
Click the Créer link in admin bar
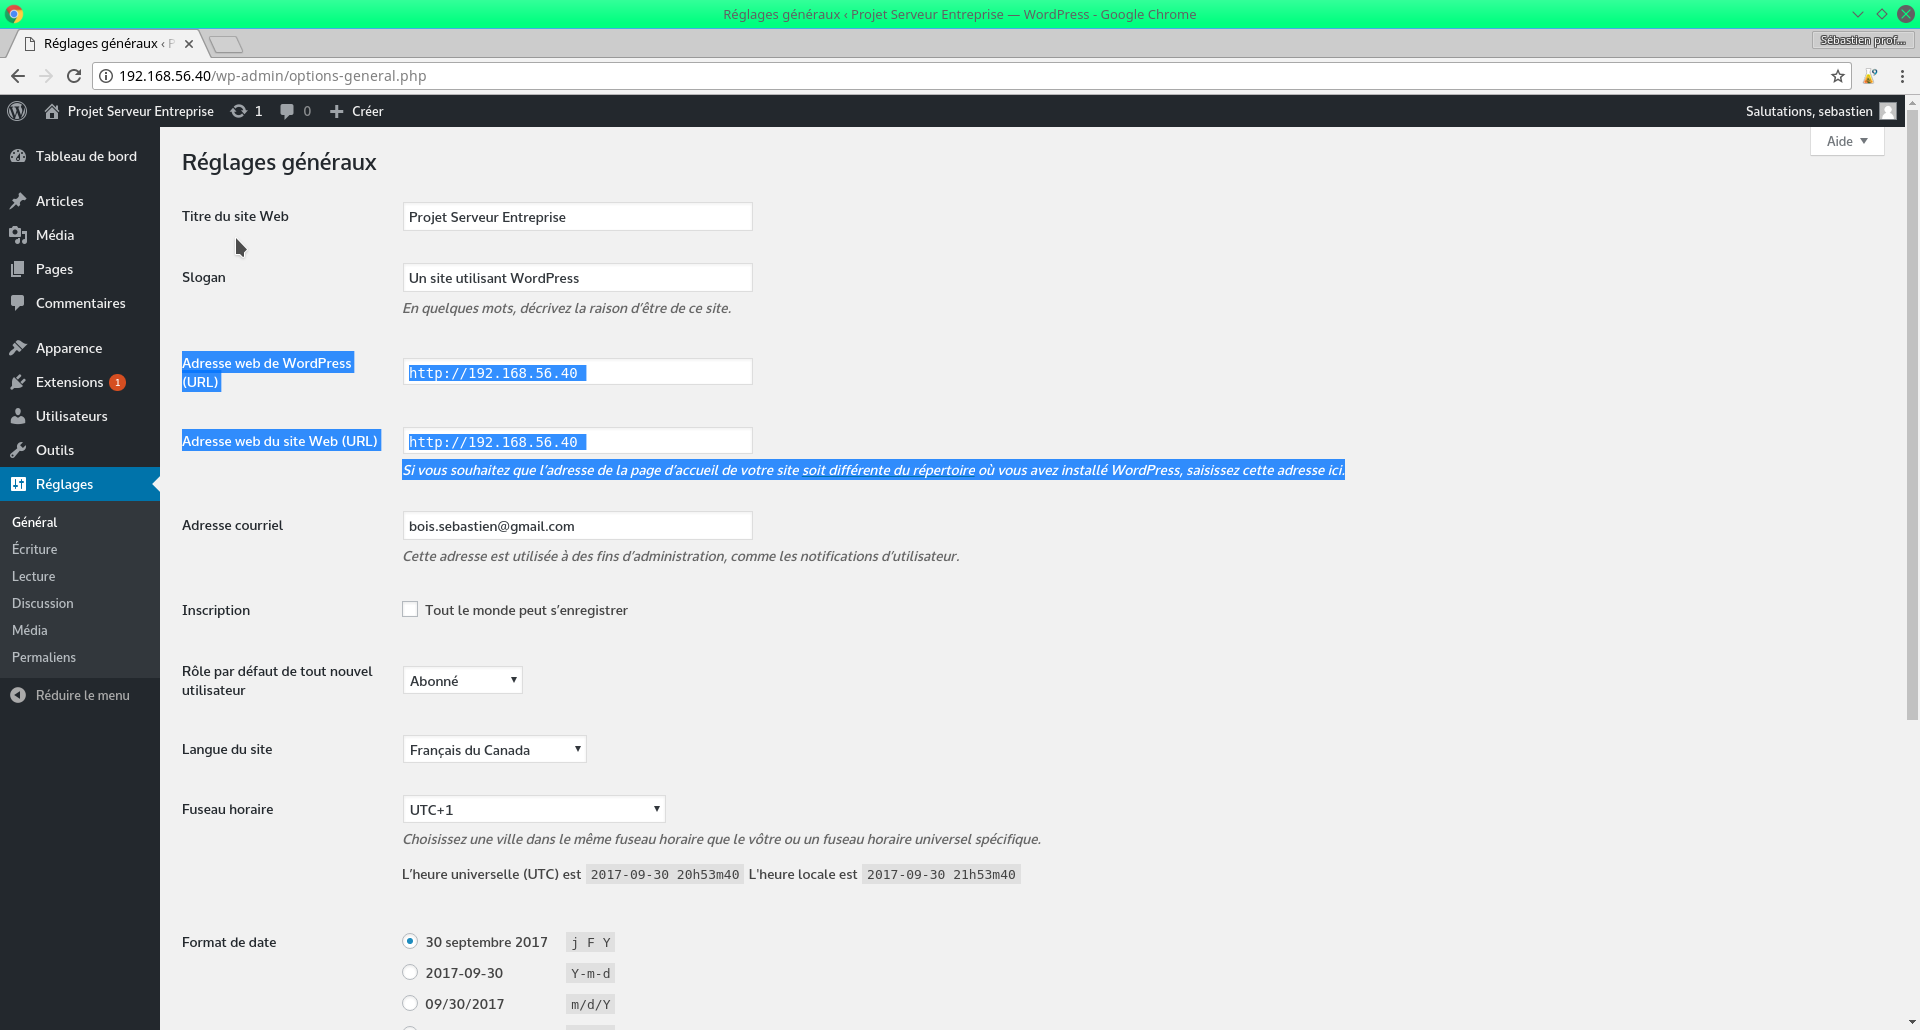(368, 111)
